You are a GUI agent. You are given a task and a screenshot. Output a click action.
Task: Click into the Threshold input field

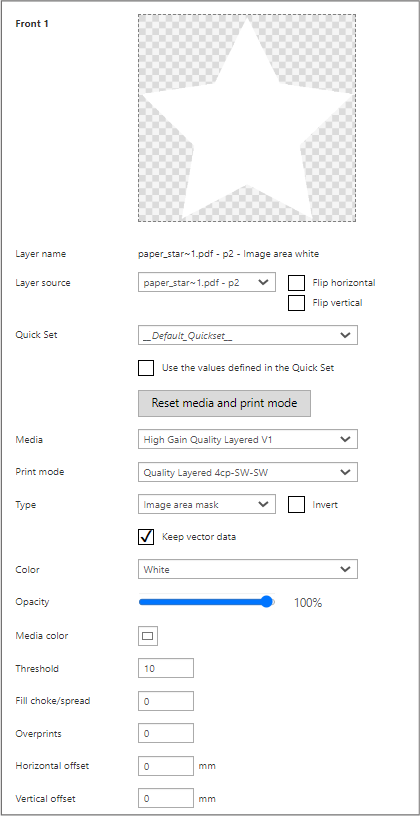pyautogui.click(x=166, y=668)
